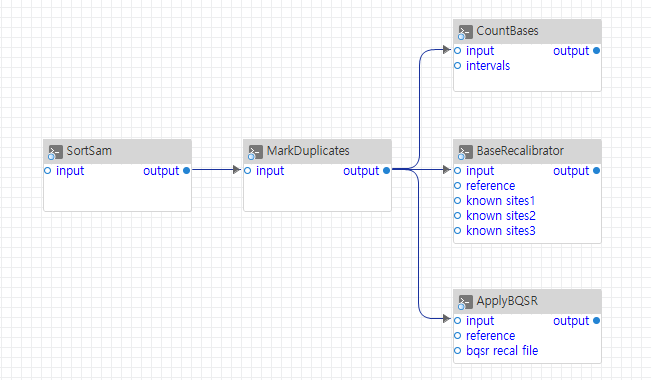Click the SortSam 'input' label

(70, 171)
